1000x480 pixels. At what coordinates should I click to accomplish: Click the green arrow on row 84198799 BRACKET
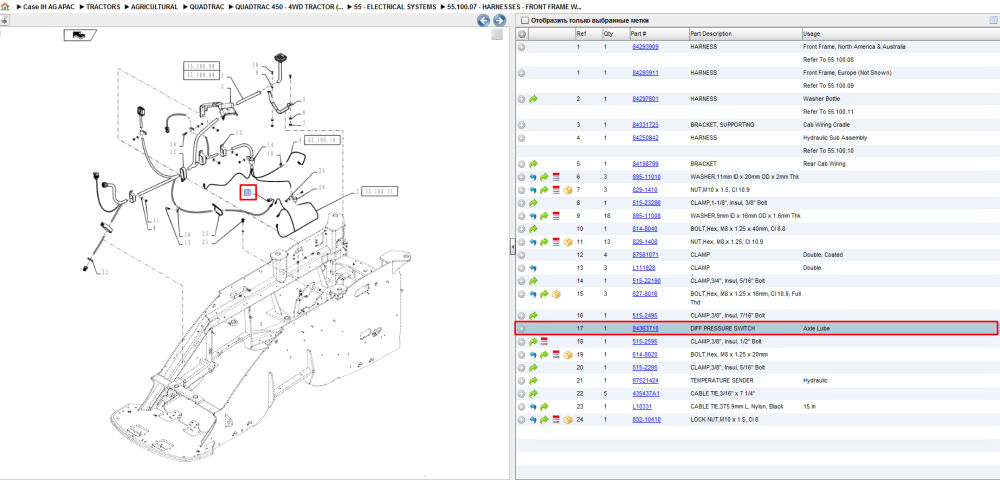click(534, 164)
